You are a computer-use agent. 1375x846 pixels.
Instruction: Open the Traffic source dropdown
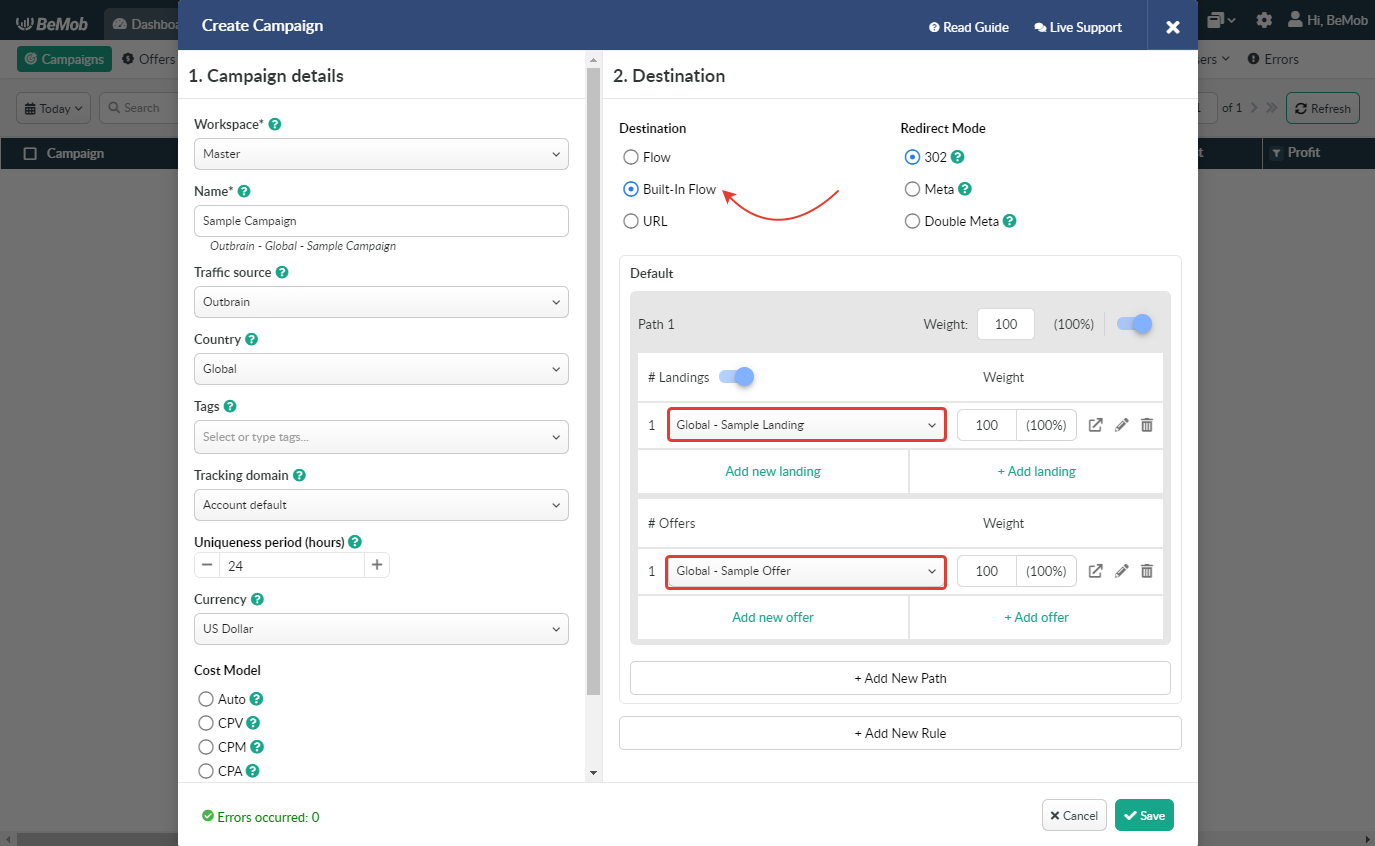381,302
